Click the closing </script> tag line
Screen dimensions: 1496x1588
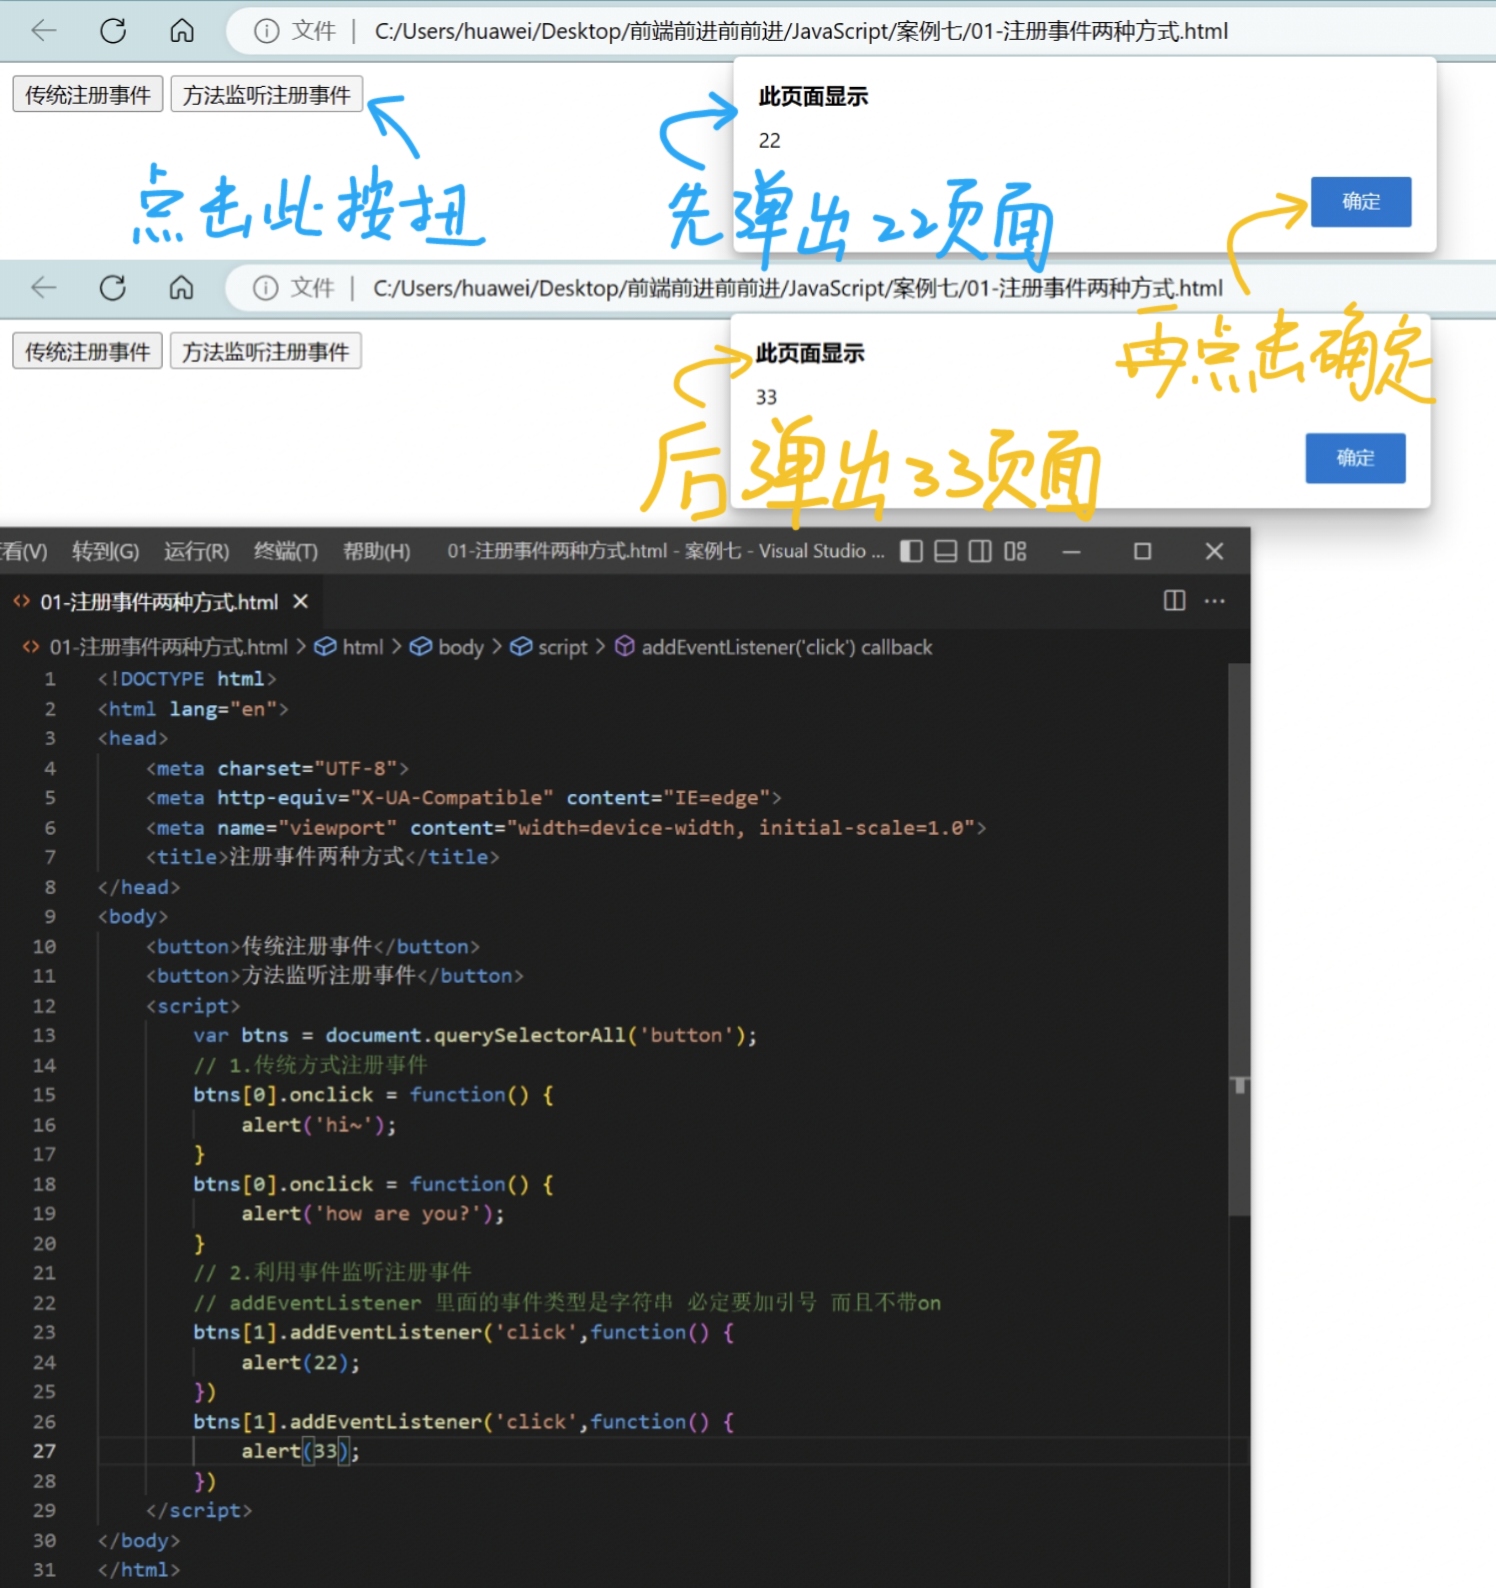tap(199, 1510)
